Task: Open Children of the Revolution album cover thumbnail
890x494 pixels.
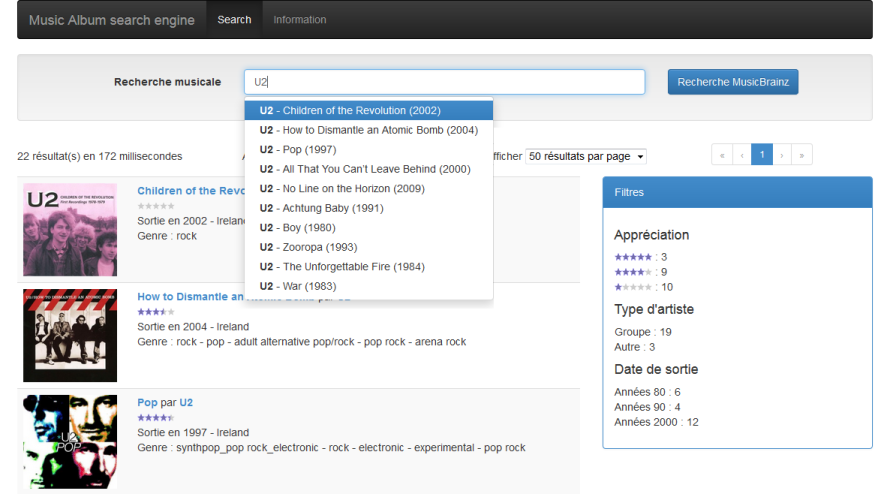Action: pos(70,229)
